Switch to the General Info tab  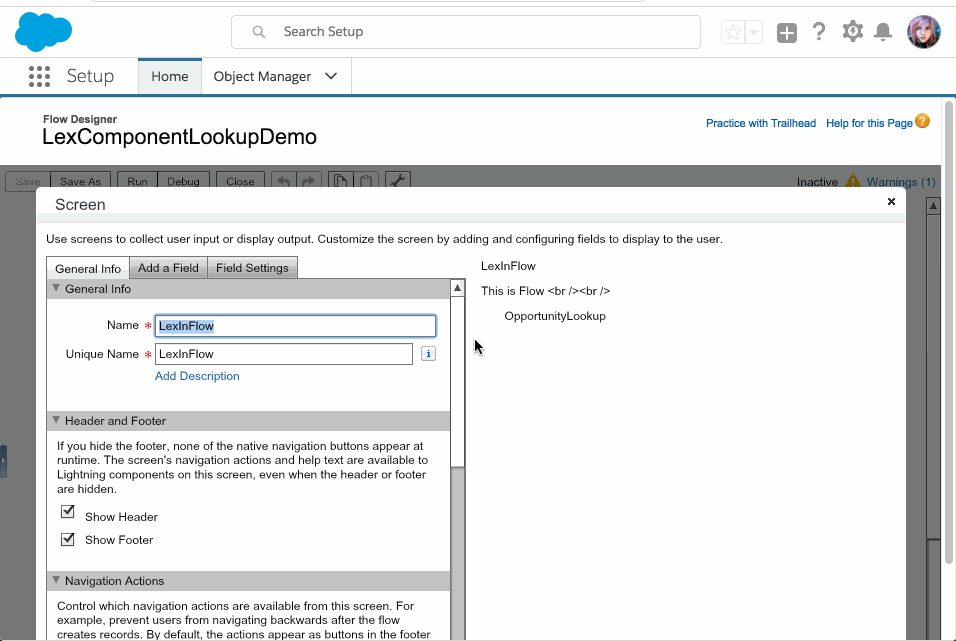click(88, 268)
